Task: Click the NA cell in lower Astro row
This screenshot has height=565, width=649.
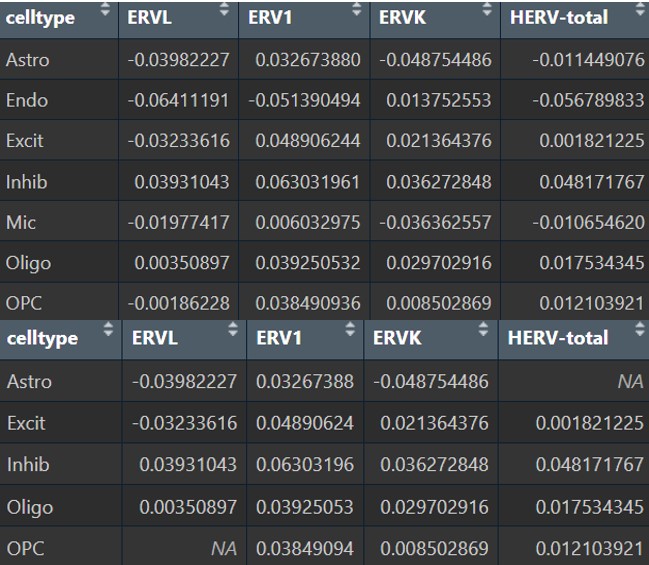Action: pos(630,382)
